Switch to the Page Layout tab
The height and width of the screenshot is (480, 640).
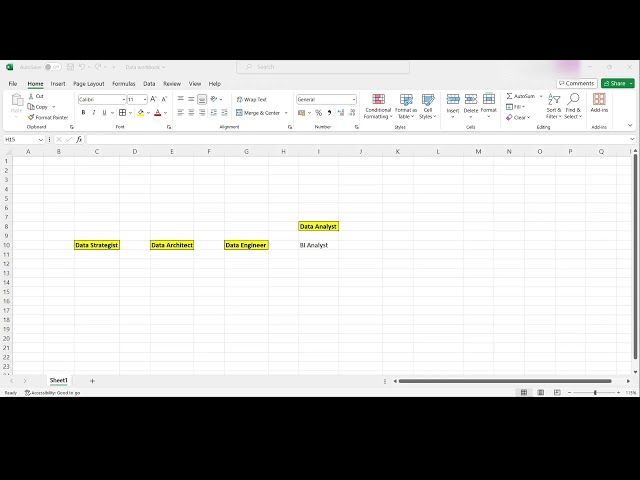89,84
